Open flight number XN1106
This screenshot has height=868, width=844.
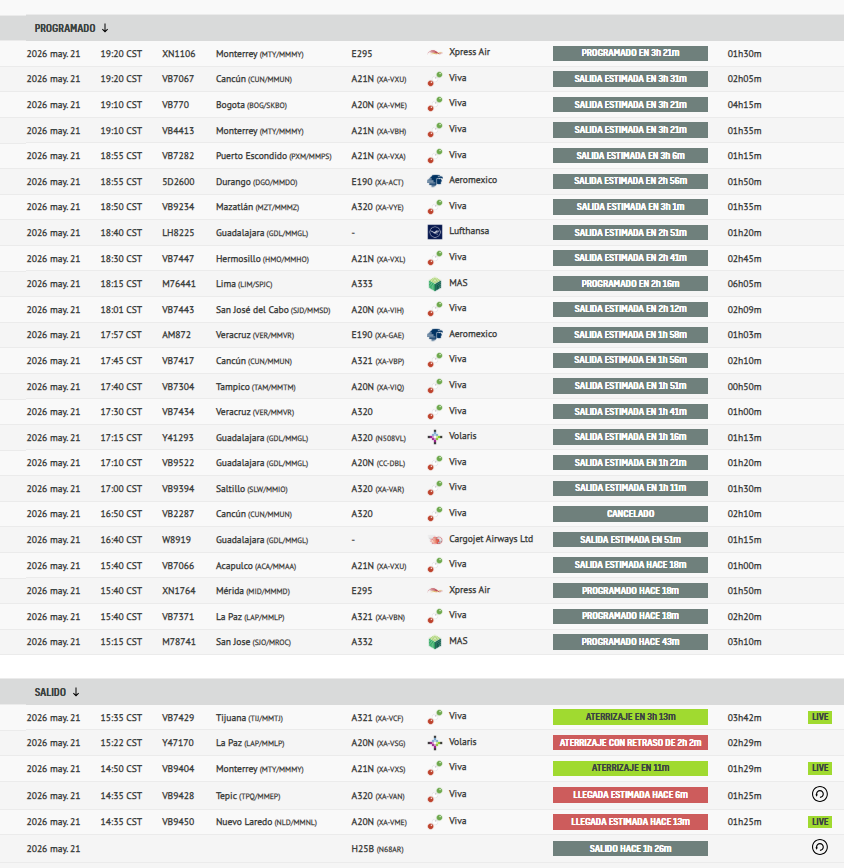click(179, 54)
